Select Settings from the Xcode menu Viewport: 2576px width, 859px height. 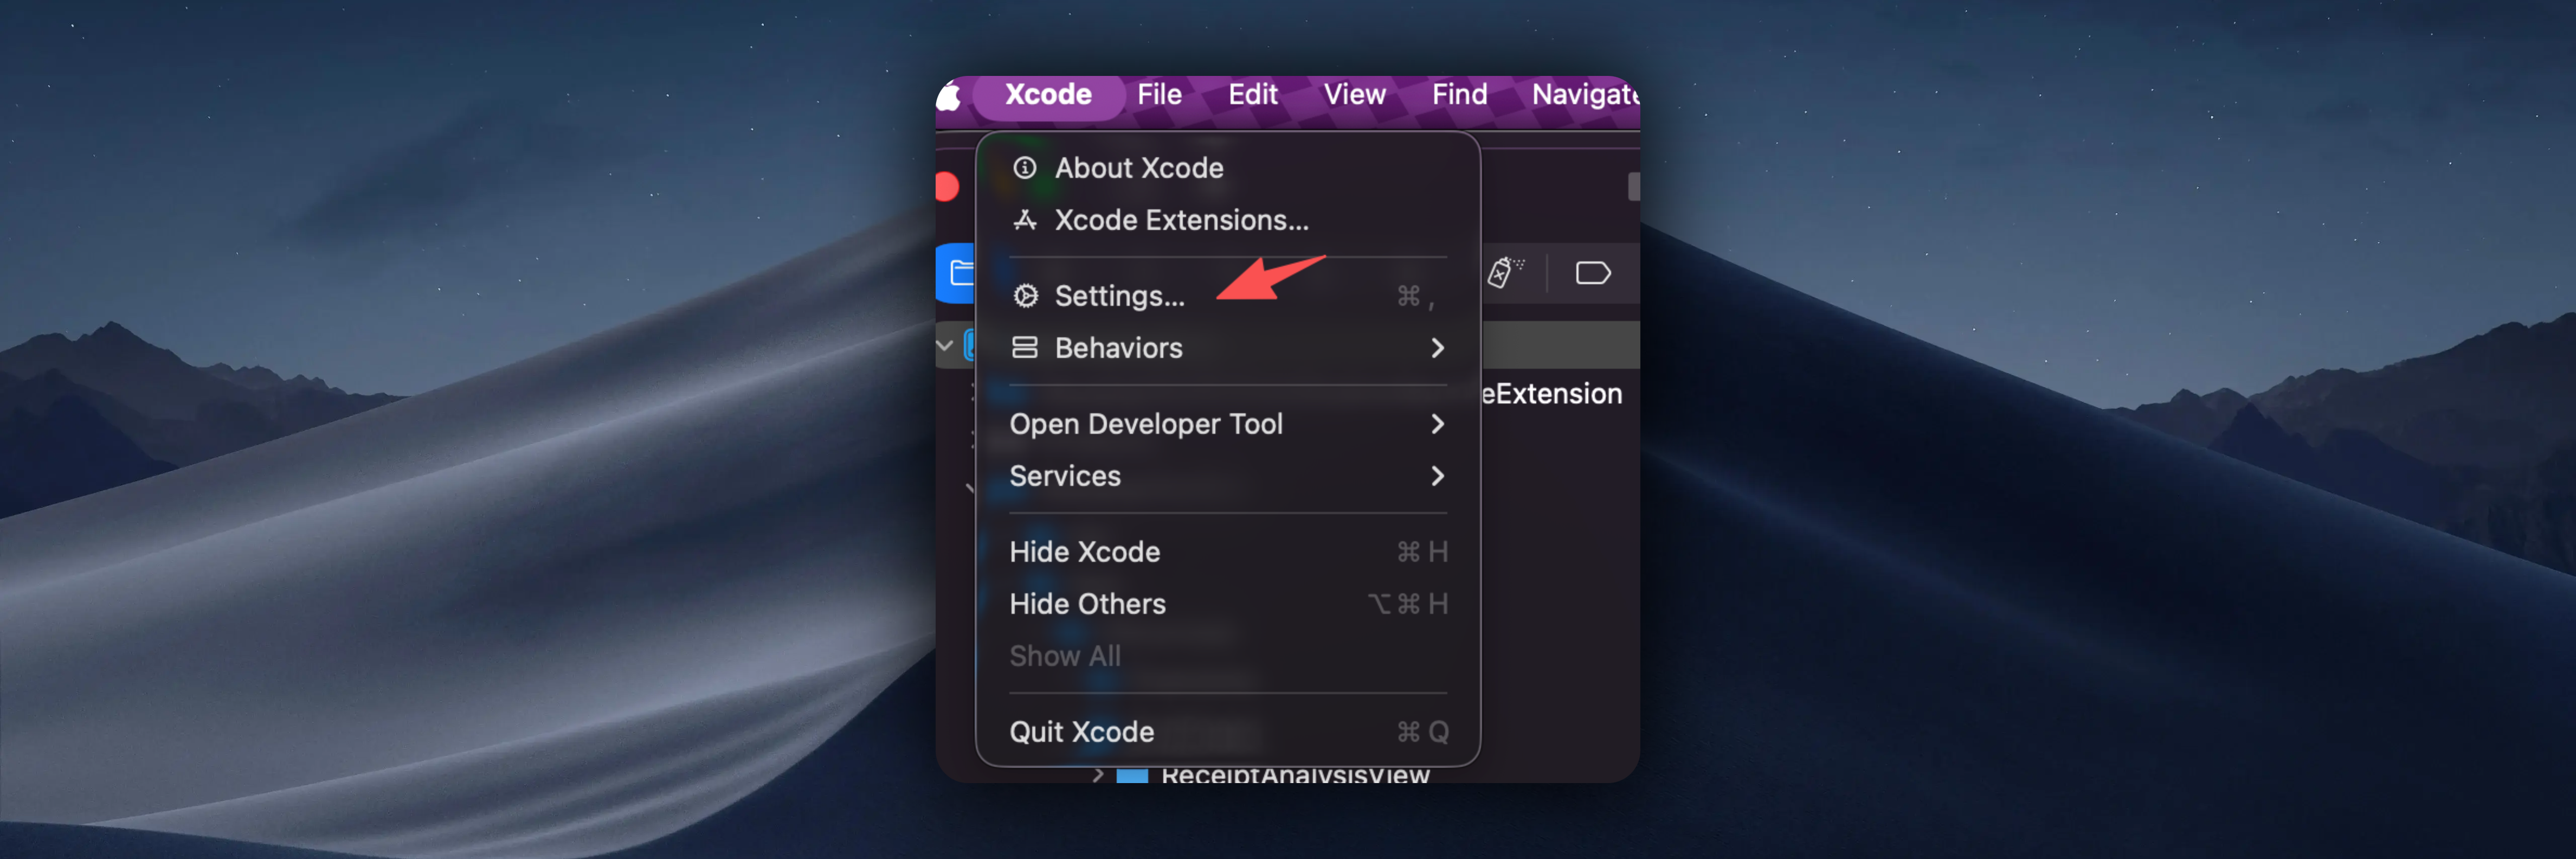(x=1120, y=296)
